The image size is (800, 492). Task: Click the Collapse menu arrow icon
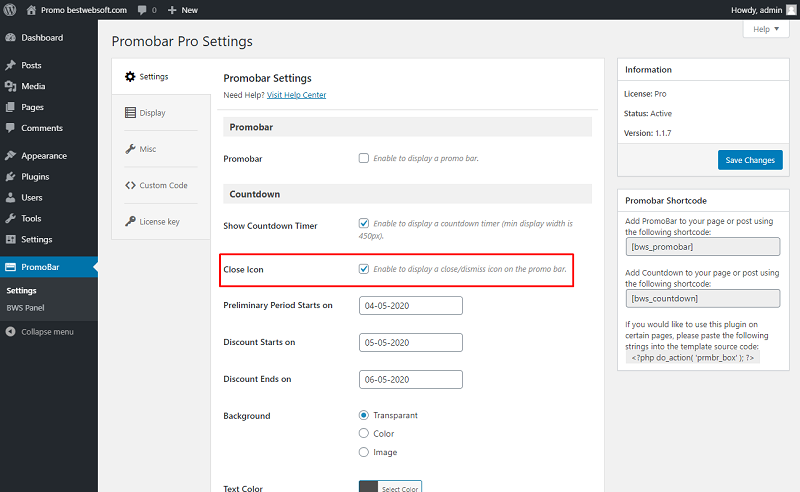coord(10,332)
